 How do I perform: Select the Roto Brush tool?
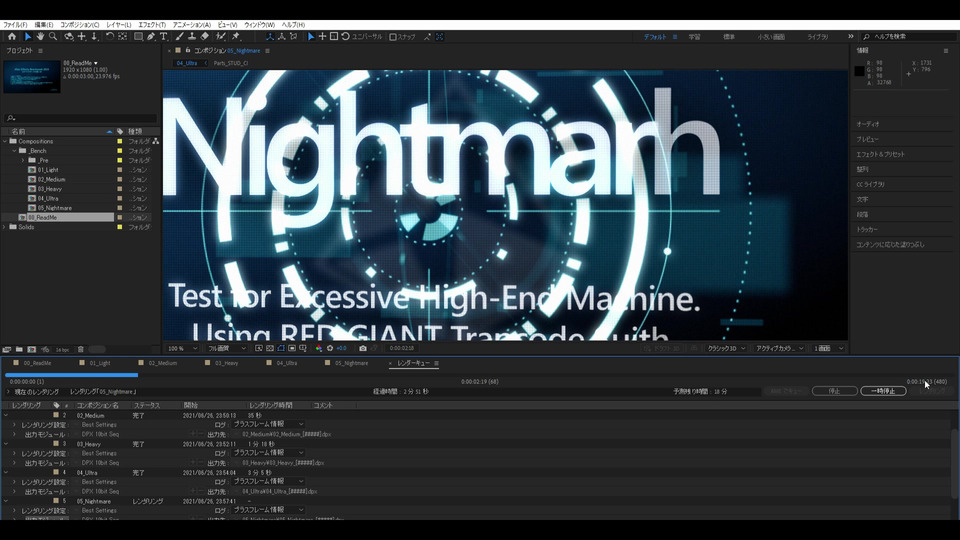pos(221,37)
